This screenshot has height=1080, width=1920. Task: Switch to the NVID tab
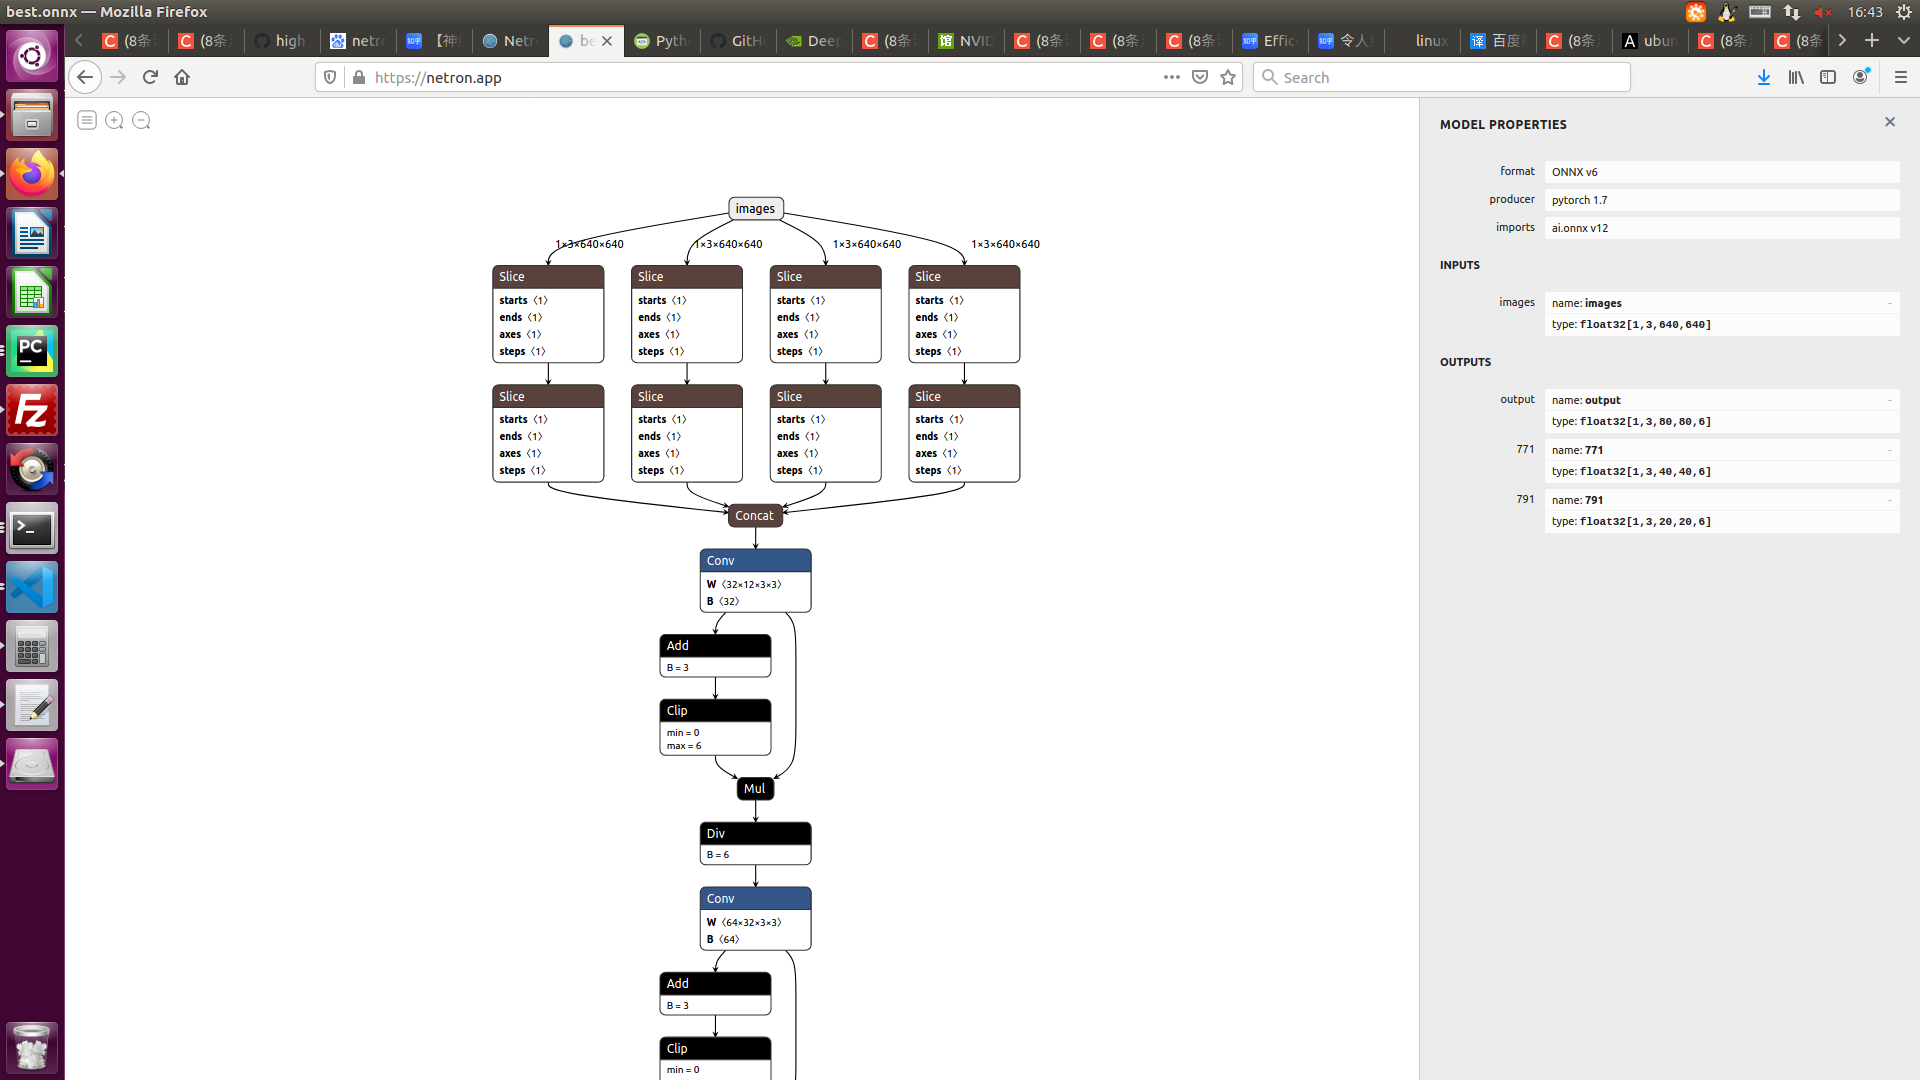click(x=965, y=41)
